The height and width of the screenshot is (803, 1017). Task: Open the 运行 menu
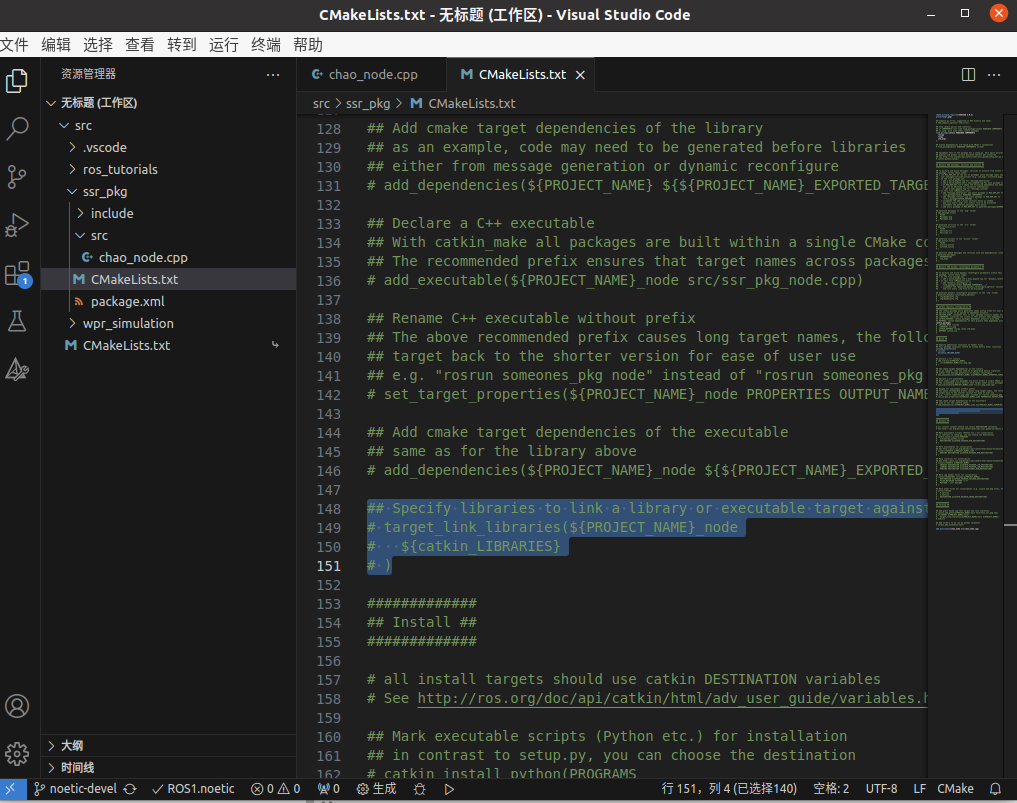click(224, 45)
